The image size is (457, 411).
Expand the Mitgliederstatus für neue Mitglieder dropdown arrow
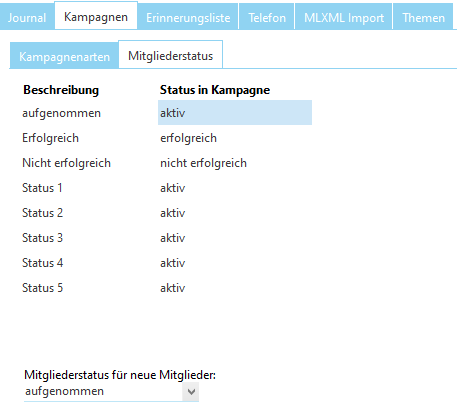coord(191,391)
